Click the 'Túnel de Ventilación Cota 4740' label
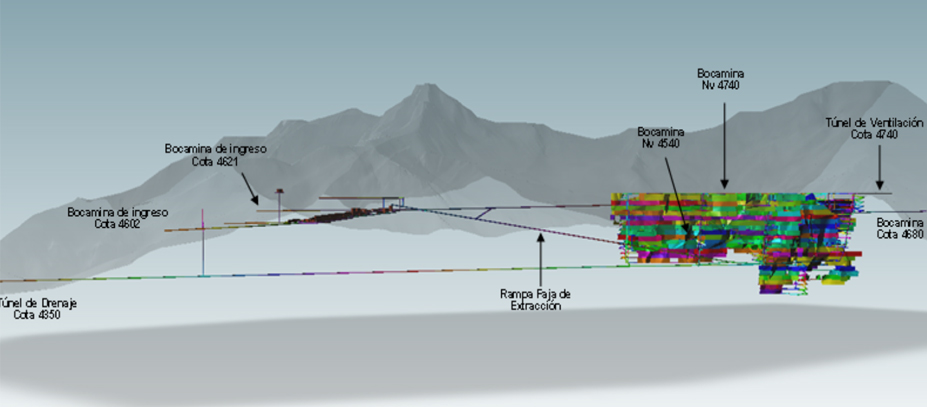 [x=874, y=127]
